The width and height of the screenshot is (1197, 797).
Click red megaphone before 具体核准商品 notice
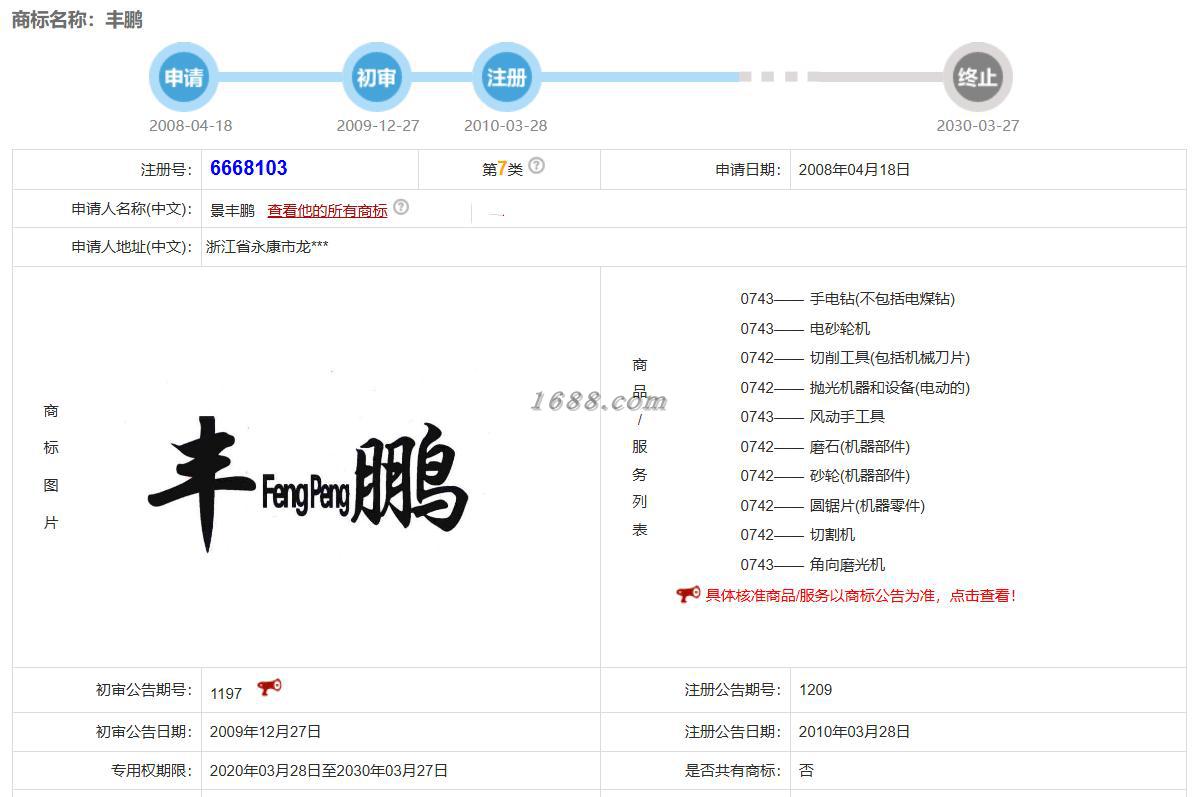(x=688, y=595)
